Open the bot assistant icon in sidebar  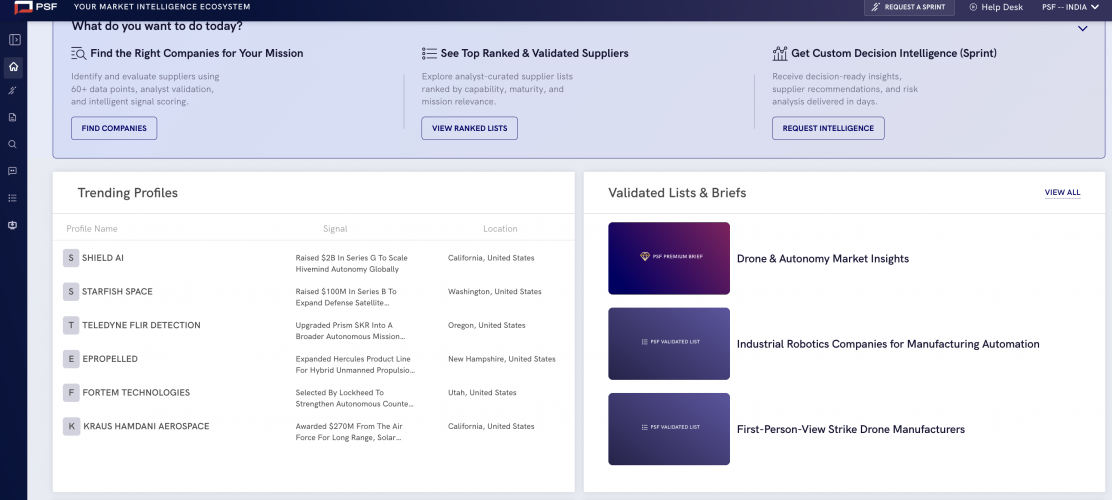coord(13,225)
